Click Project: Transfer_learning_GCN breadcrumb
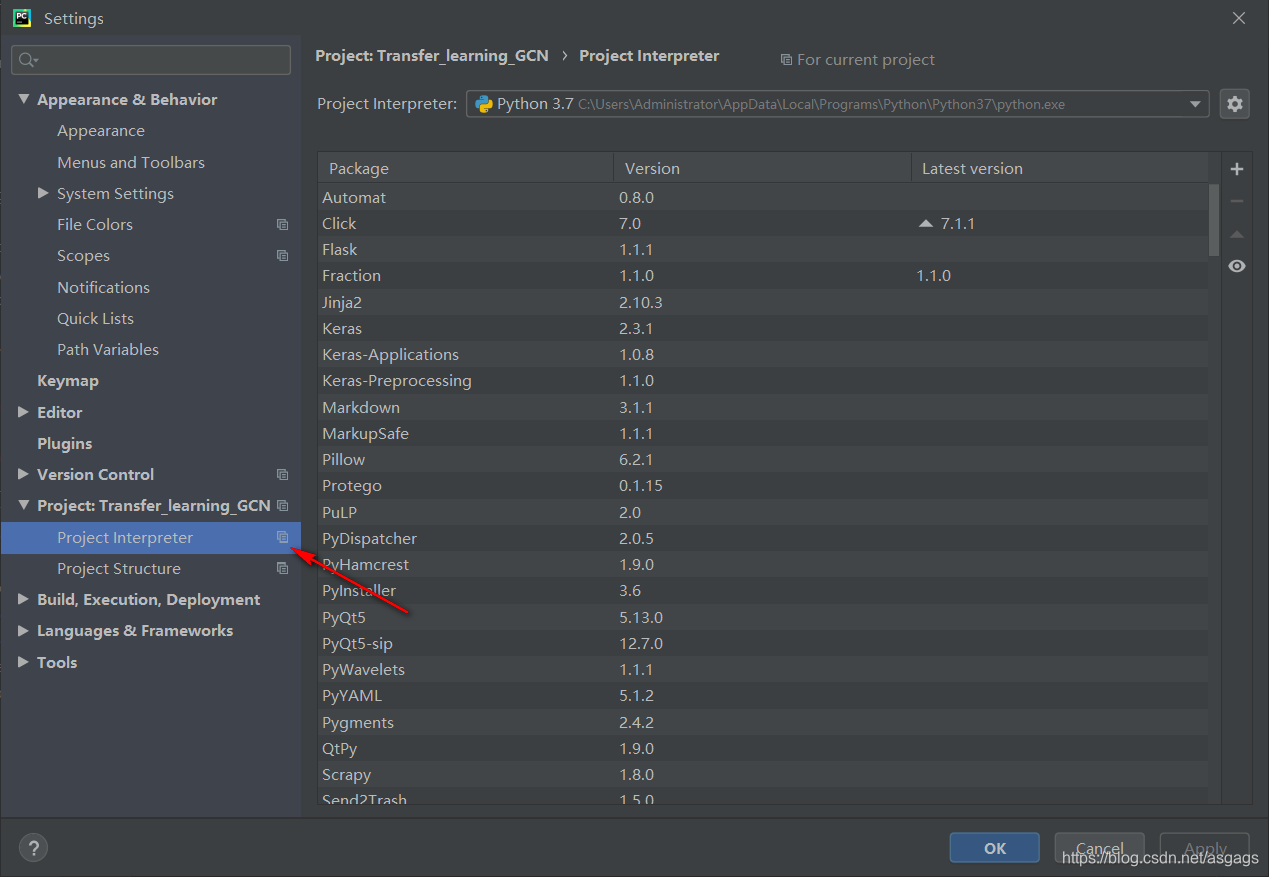Viewport: 1269px width, 877px height. pyautogui.click(x=432, y=56)
